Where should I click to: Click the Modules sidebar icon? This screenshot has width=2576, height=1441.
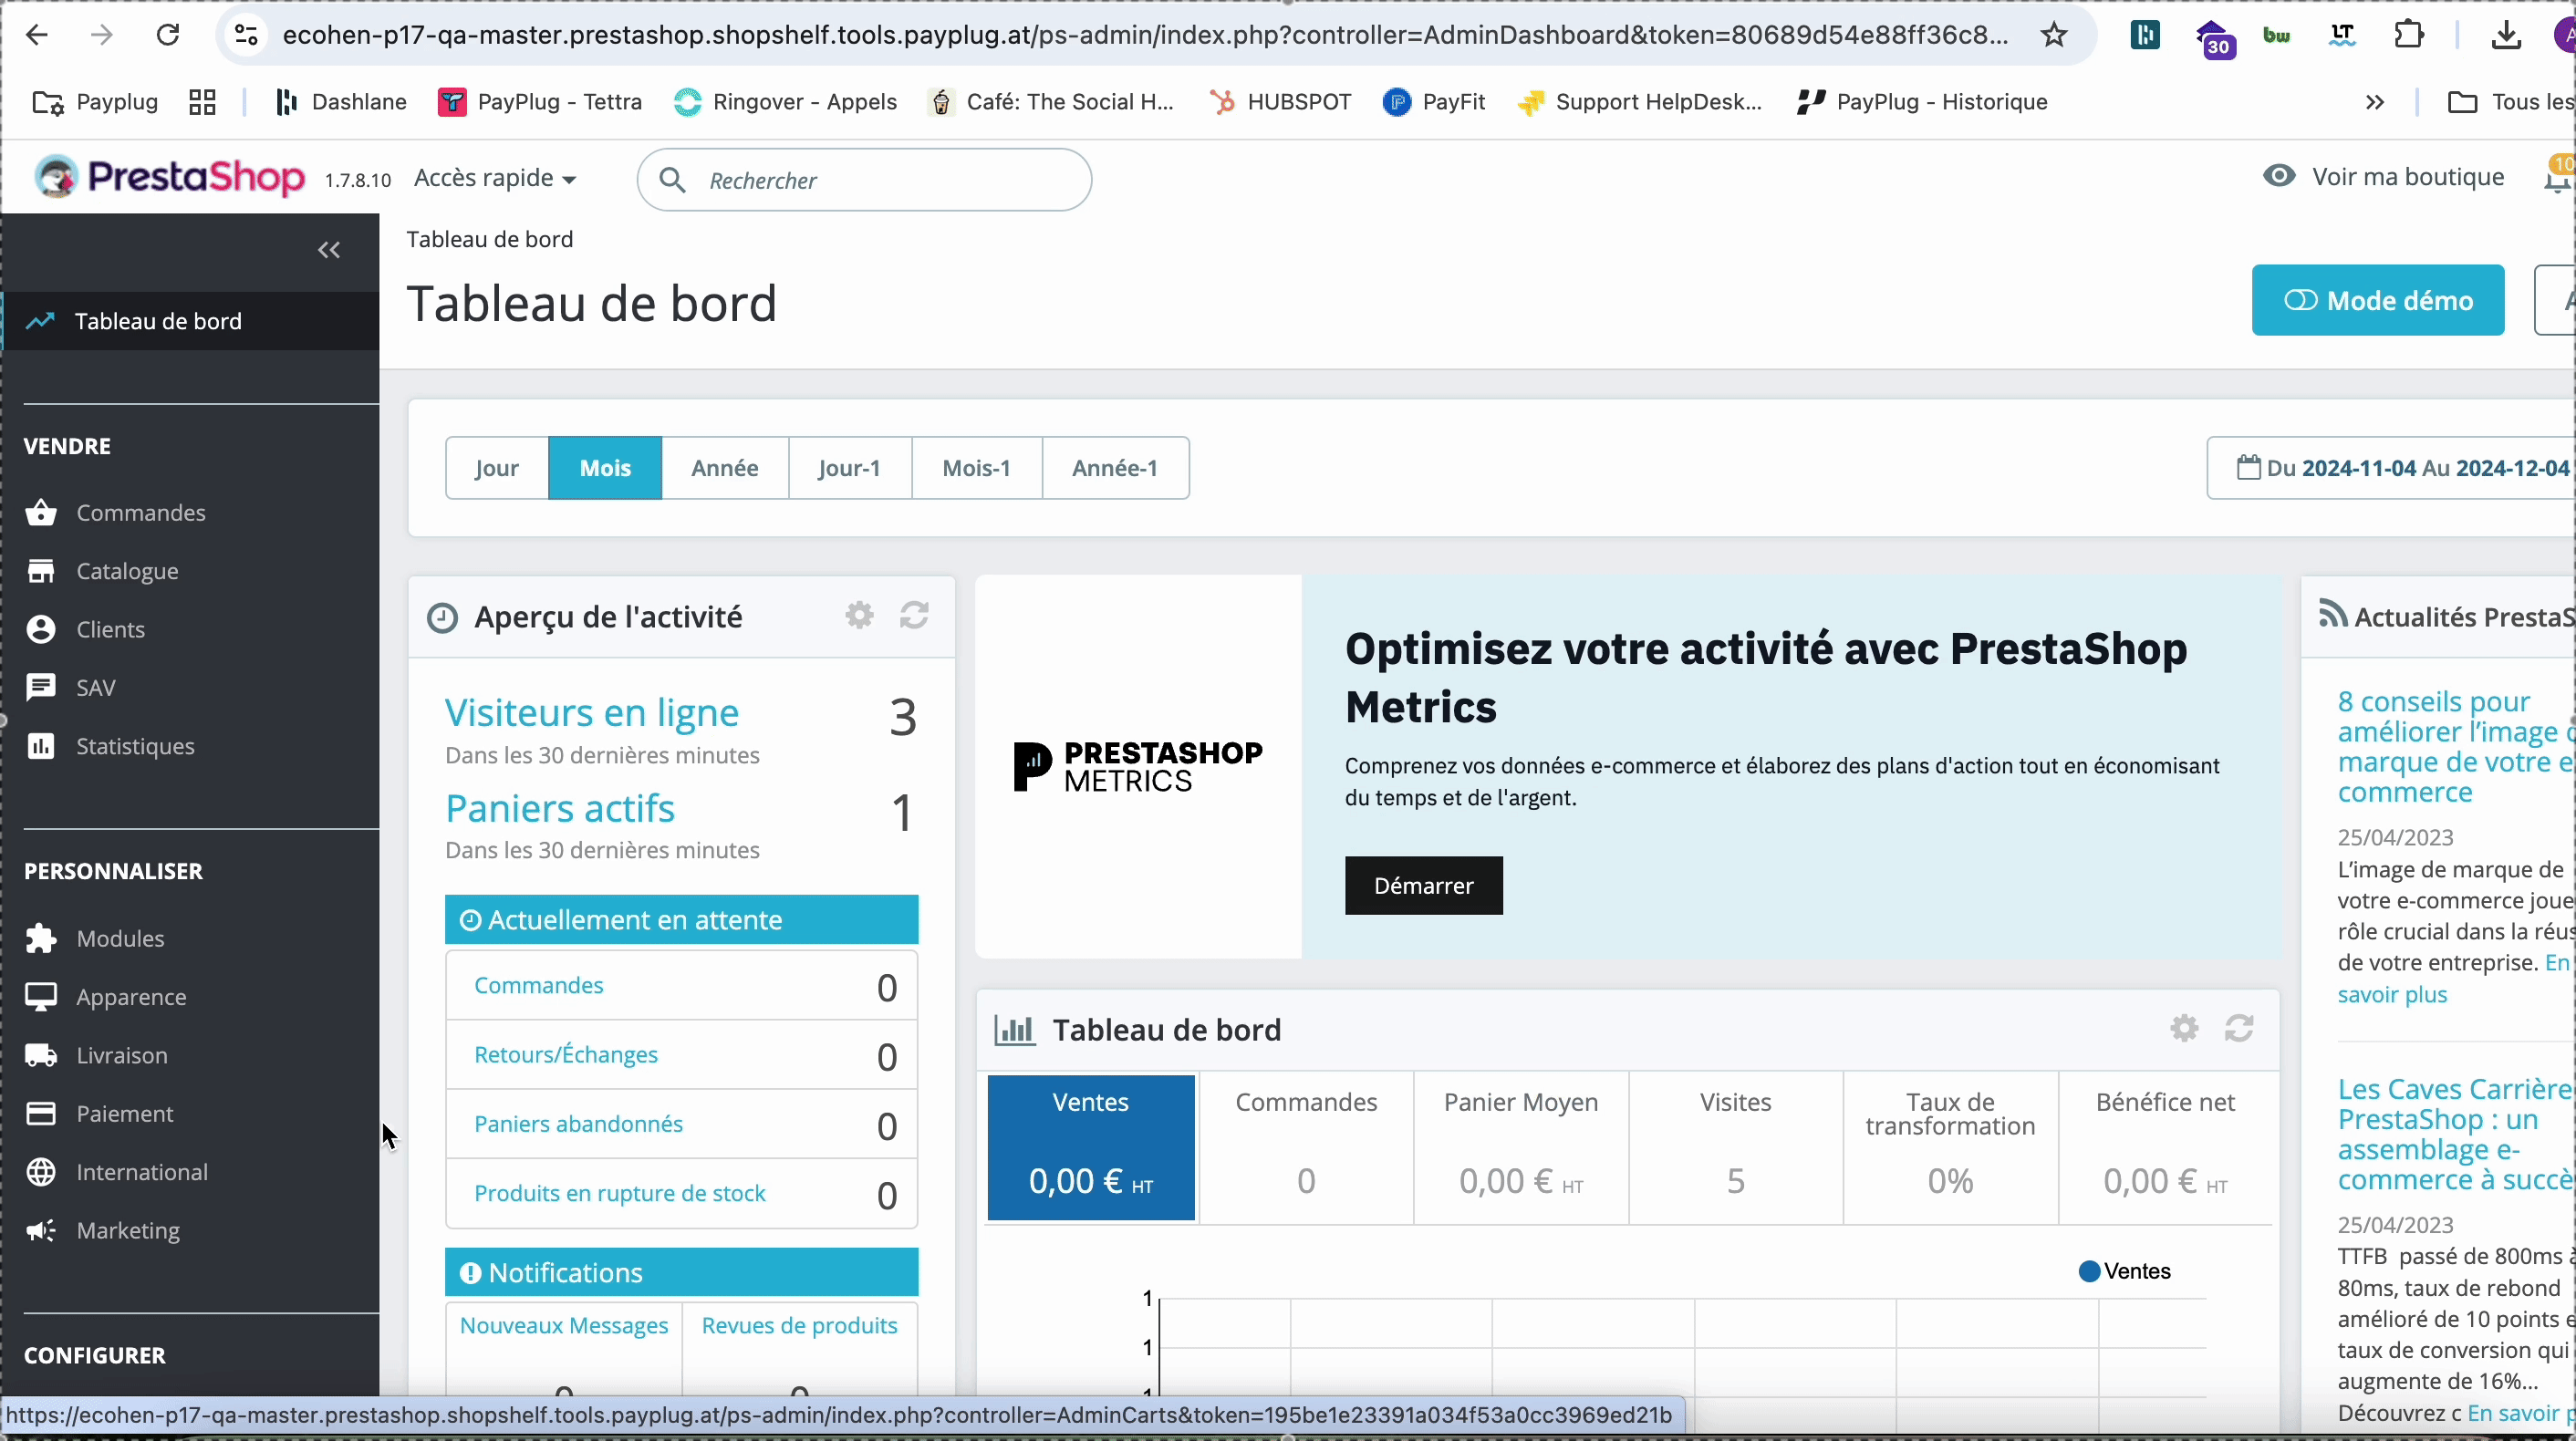click(39, 937)
